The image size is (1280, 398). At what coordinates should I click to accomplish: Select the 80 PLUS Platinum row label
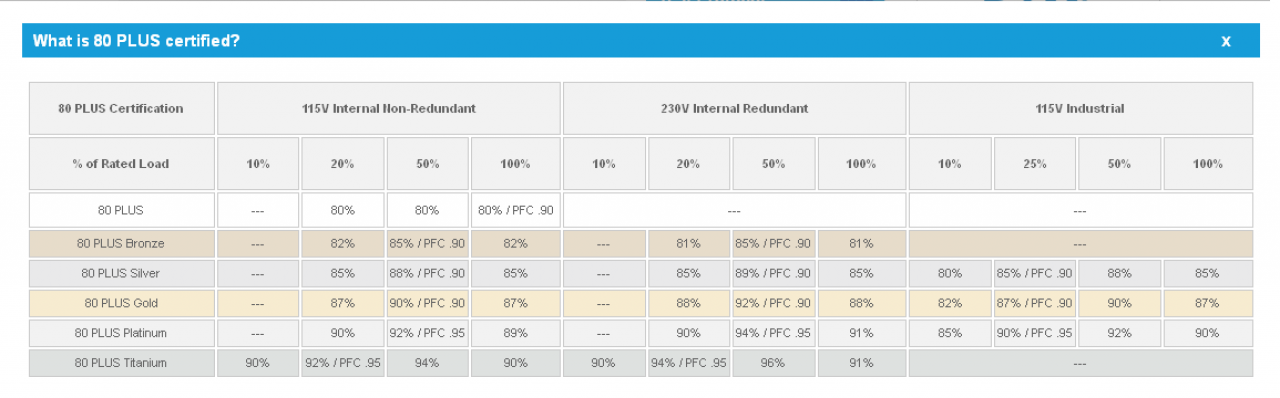[121, 333]
